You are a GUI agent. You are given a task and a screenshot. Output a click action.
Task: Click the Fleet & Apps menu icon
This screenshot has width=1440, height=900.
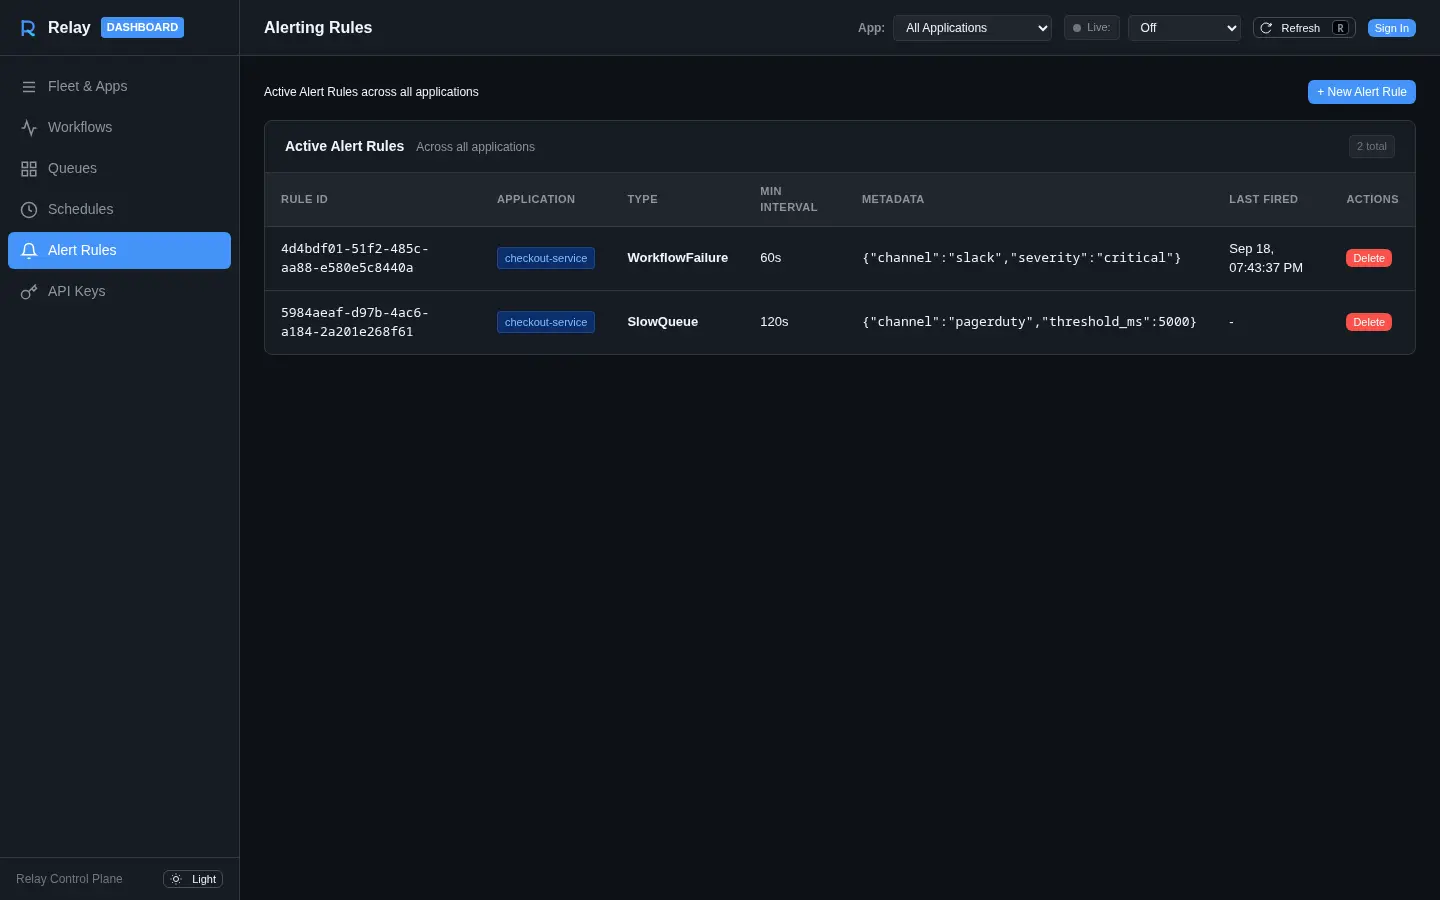click(29, 87)
